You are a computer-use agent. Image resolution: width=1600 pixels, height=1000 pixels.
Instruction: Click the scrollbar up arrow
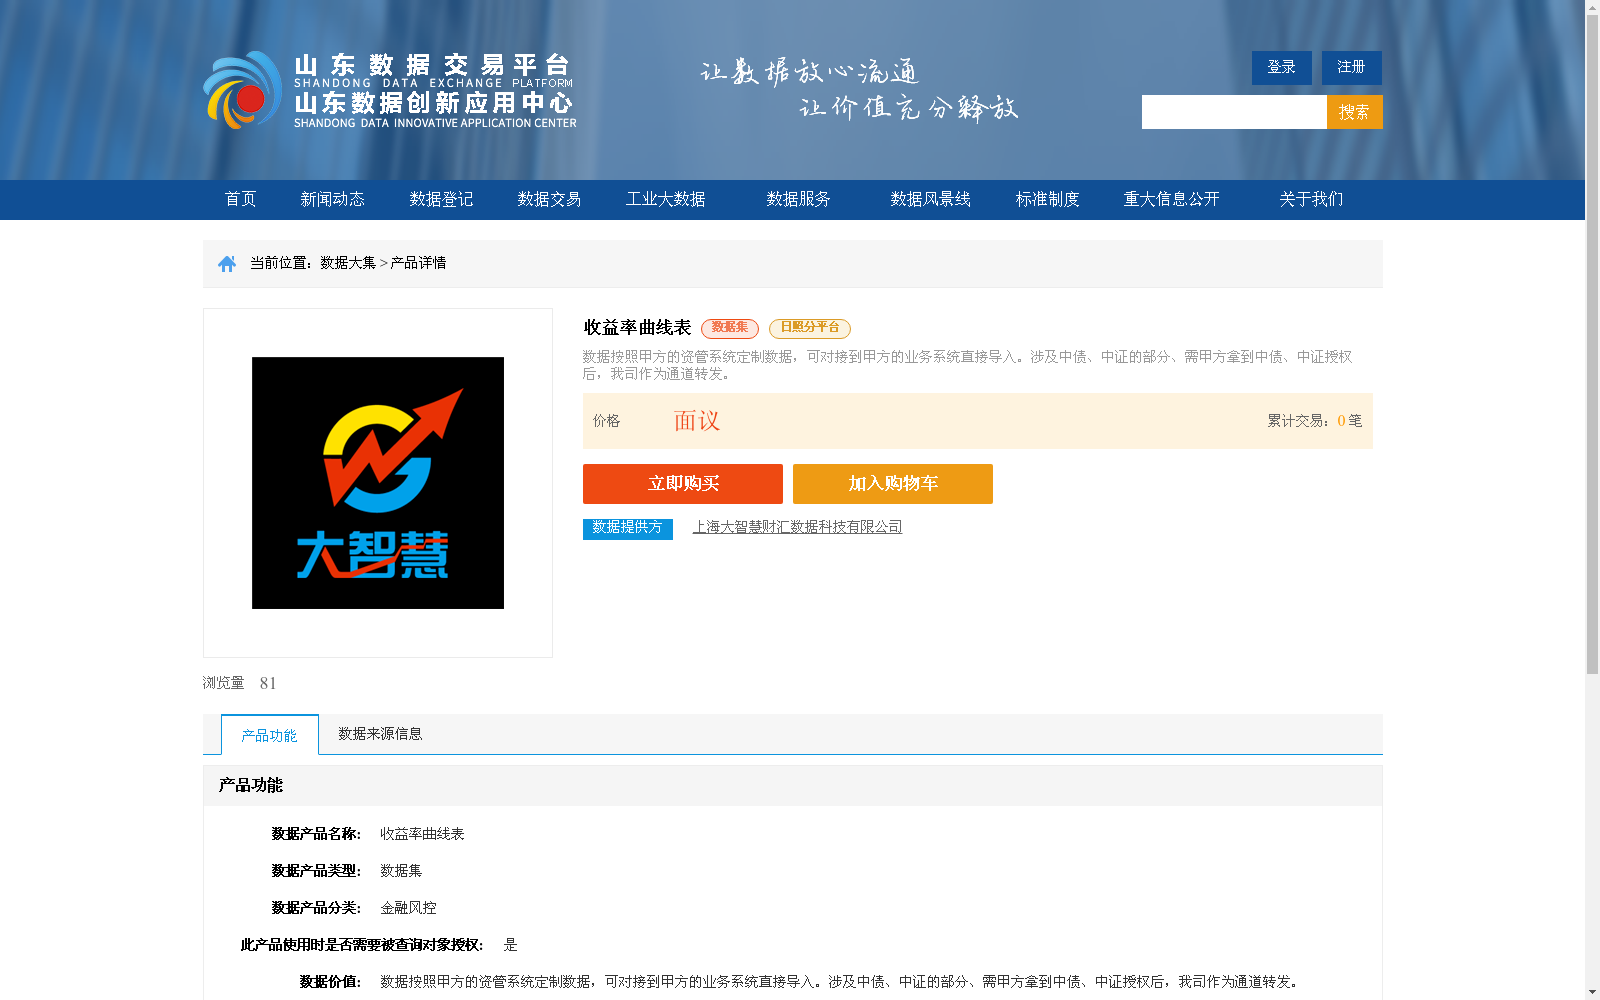1592,7
